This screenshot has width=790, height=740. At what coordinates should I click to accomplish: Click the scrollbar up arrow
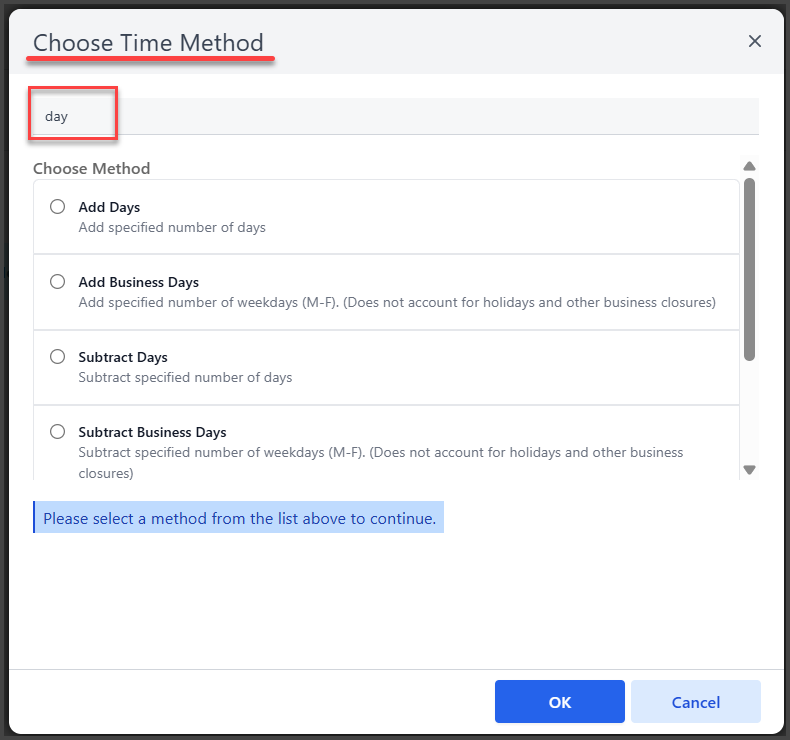coord(749,166)
